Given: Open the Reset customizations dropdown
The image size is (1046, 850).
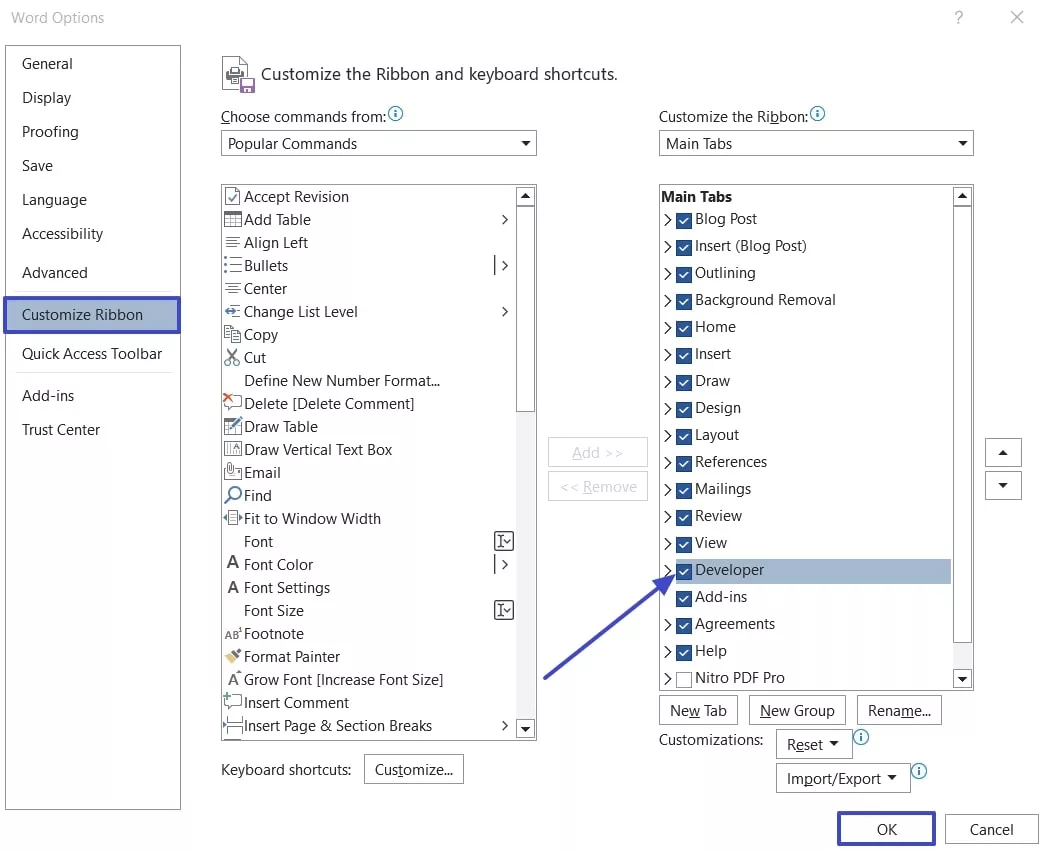Looking at the screenshot, I should pyautogui.click(x=814, y=744).
